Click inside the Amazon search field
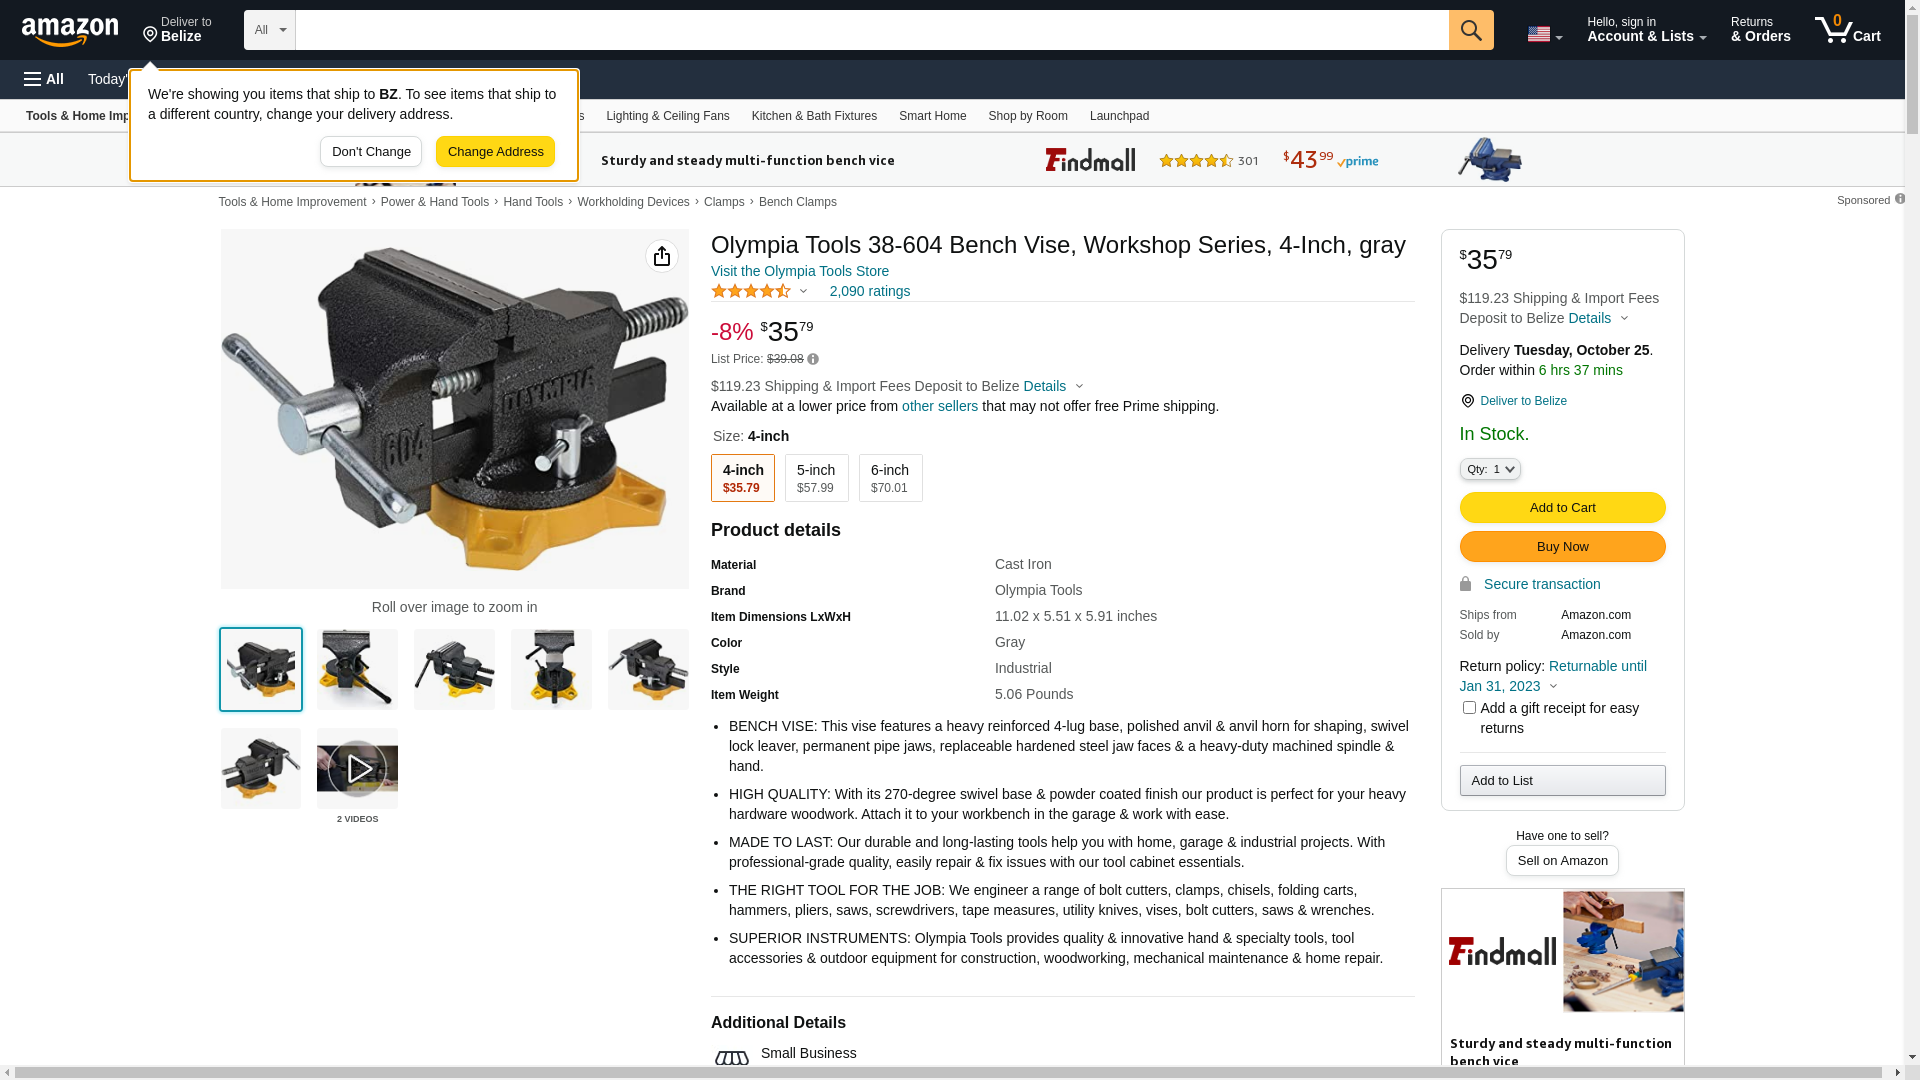 click(x=871, y=30)
